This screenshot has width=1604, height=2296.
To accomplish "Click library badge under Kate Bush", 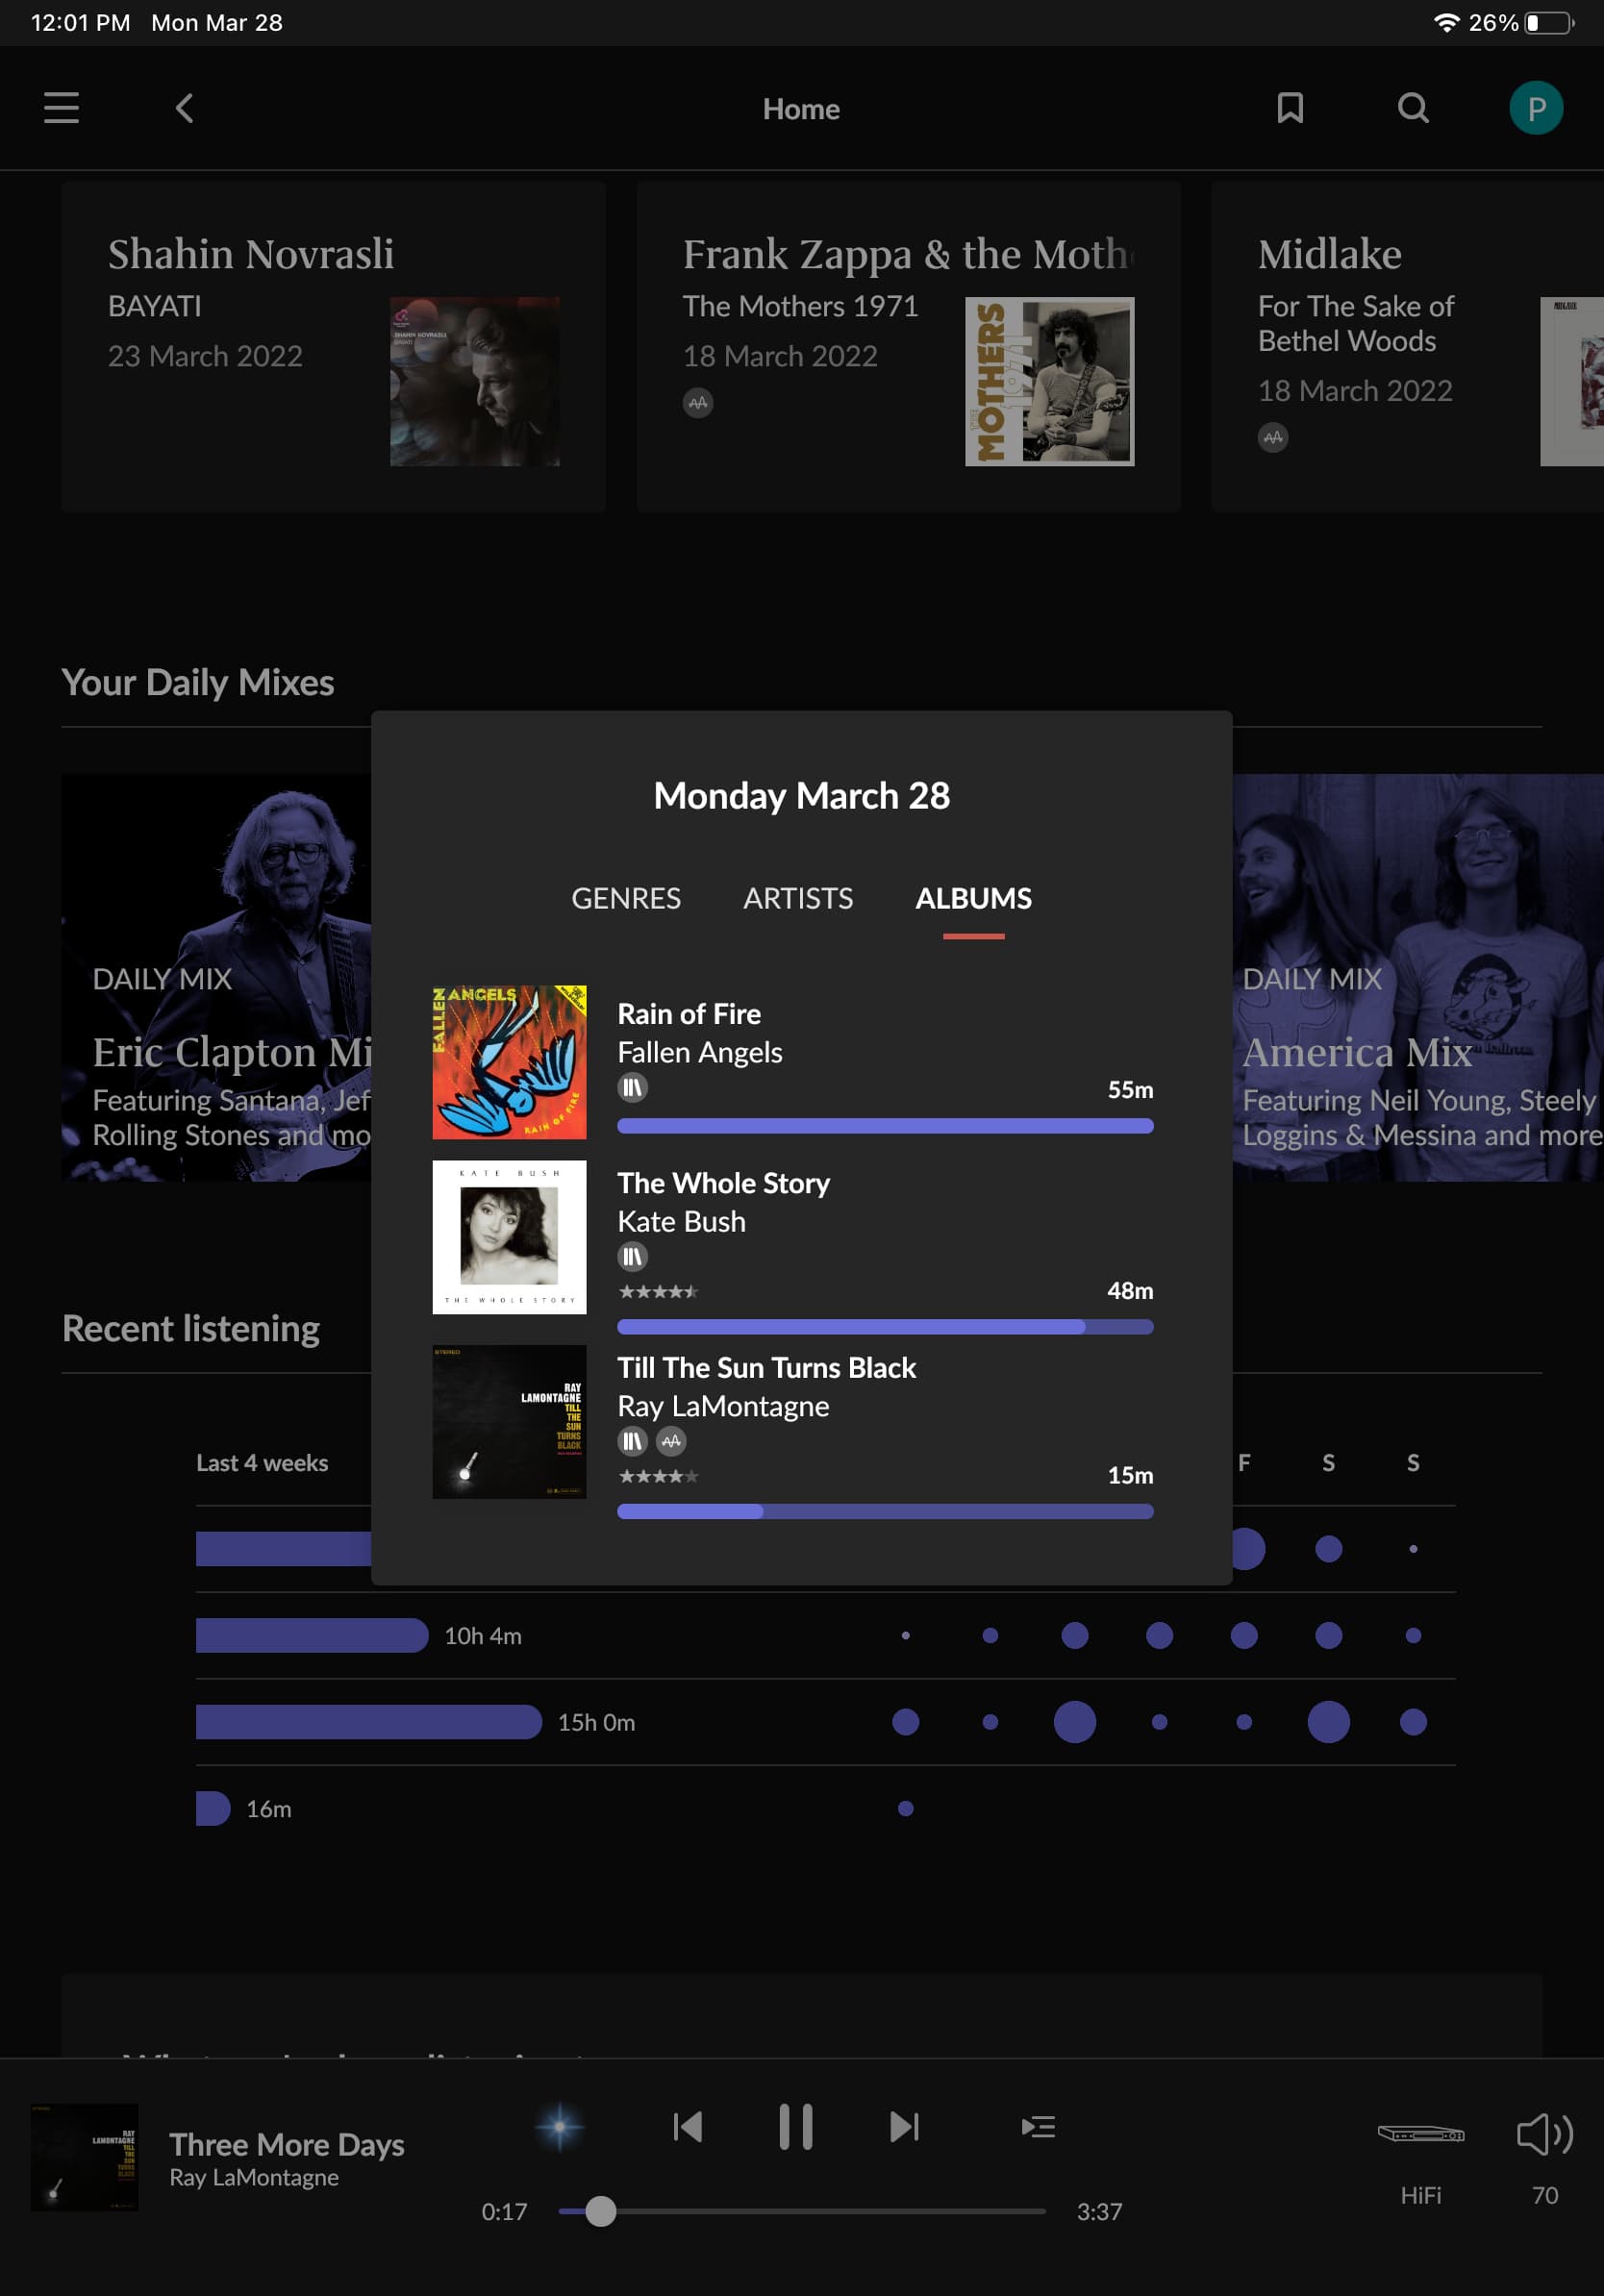I will point(632,1256).
